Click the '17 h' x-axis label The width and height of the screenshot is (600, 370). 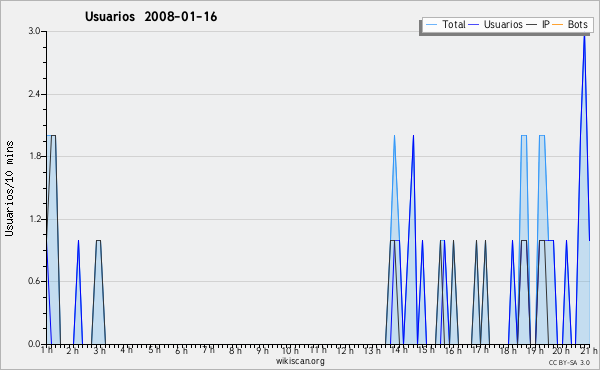(x=480, y=350)
